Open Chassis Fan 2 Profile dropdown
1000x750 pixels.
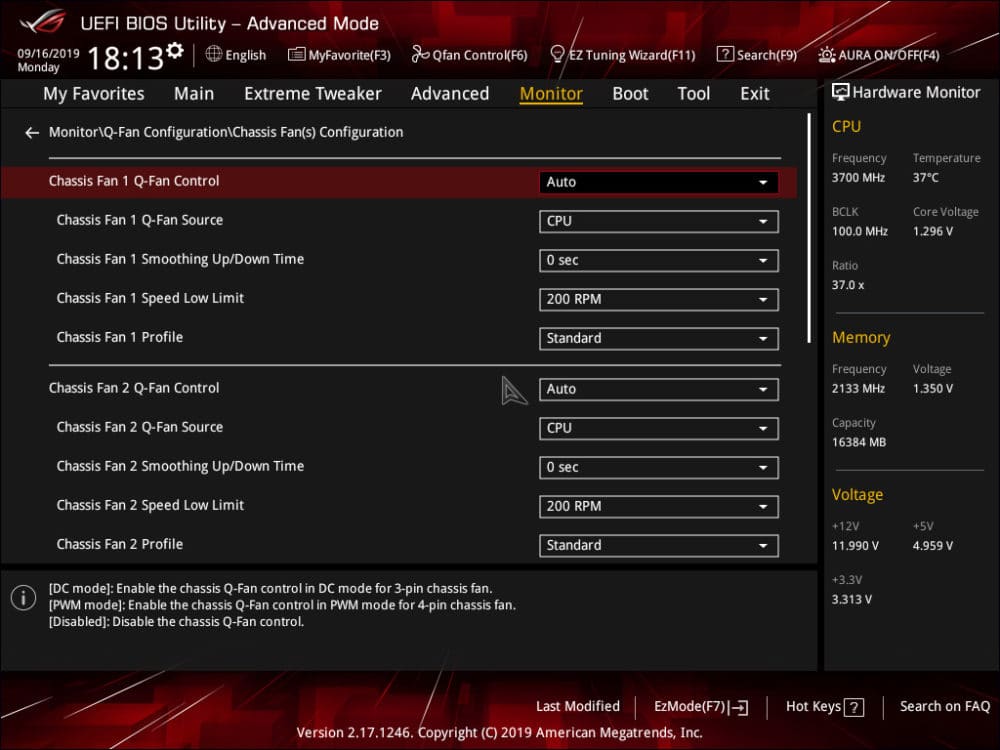(658, 545)
